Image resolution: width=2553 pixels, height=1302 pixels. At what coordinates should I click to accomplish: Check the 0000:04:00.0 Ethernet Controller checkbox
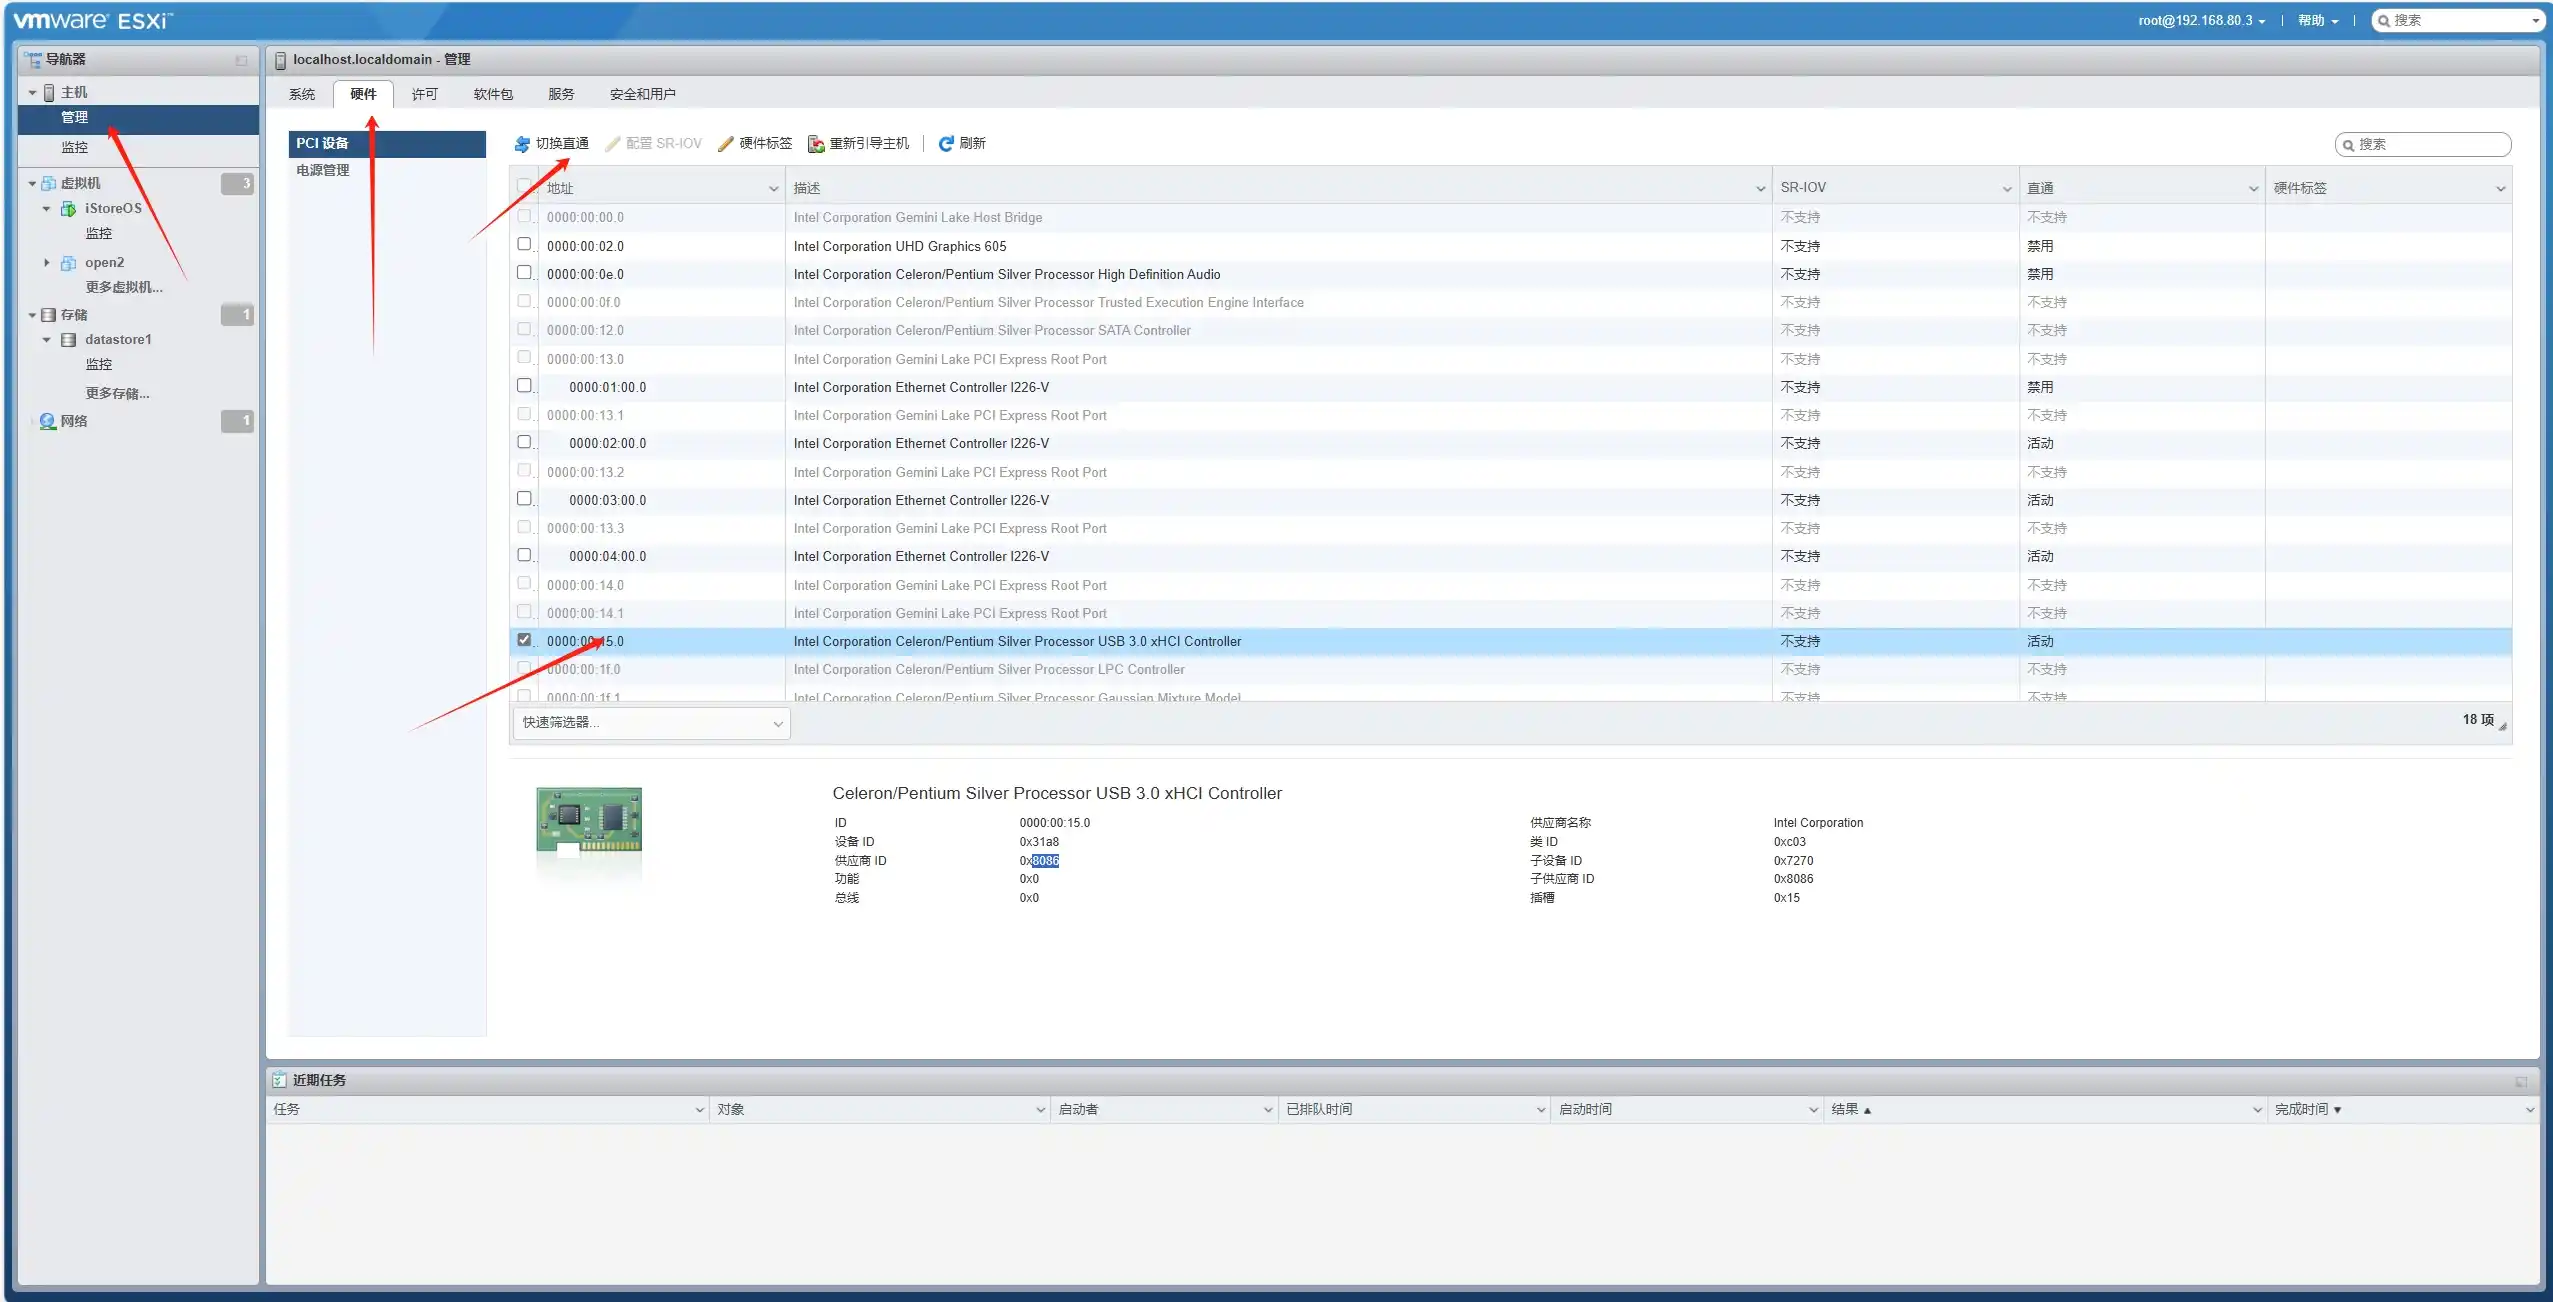[x=524, y=554]
